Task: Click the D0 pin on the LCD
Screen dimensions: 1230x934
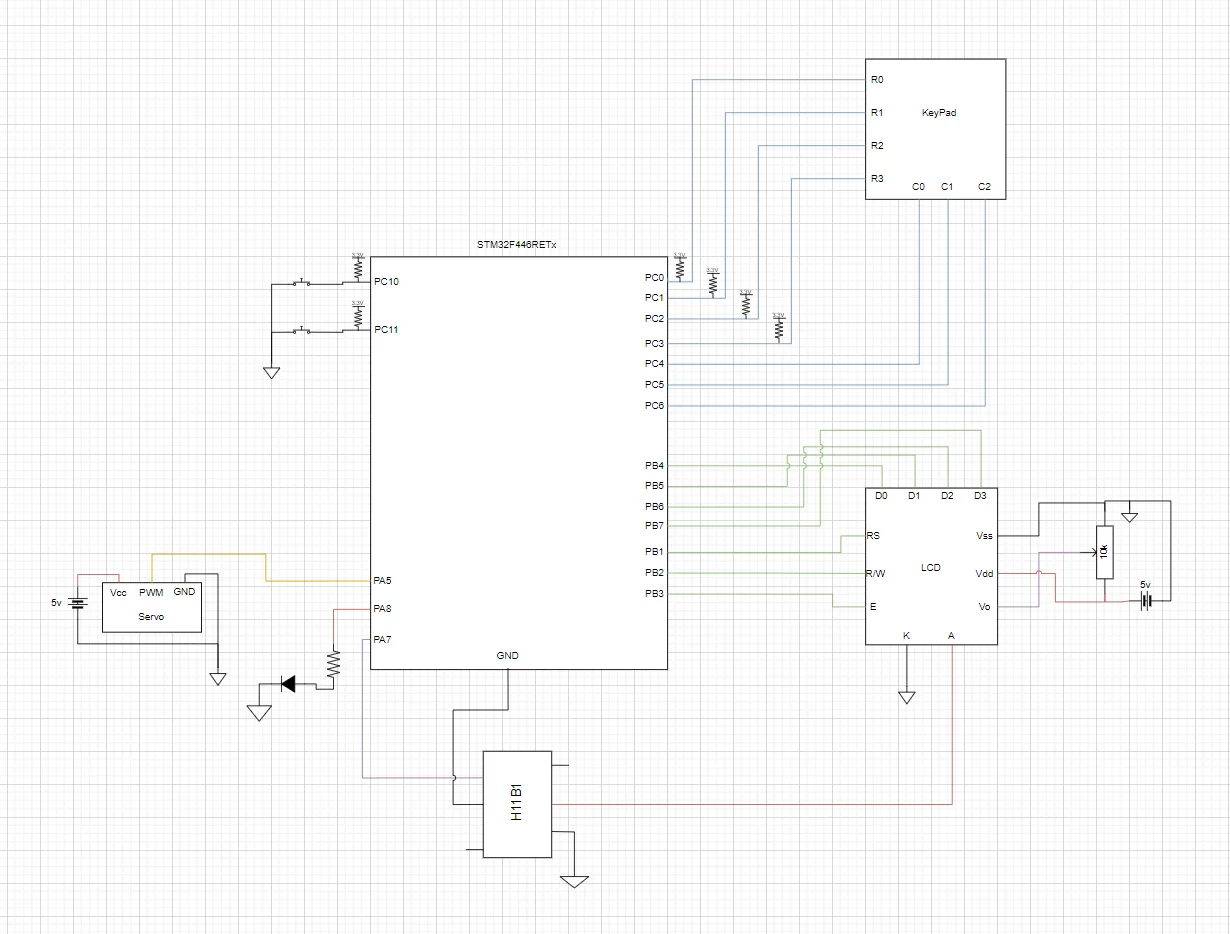Action: tap(881, 495)
